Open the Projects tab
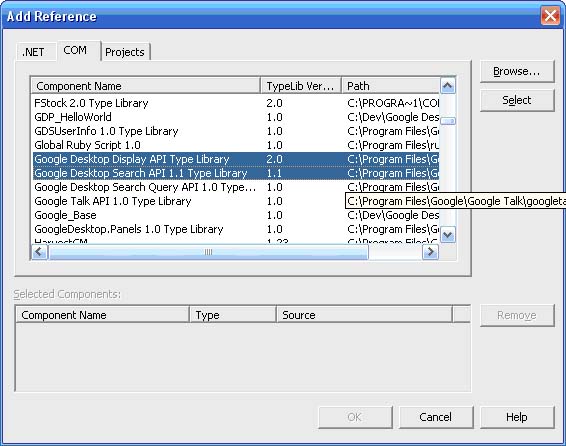 (125, 52)
